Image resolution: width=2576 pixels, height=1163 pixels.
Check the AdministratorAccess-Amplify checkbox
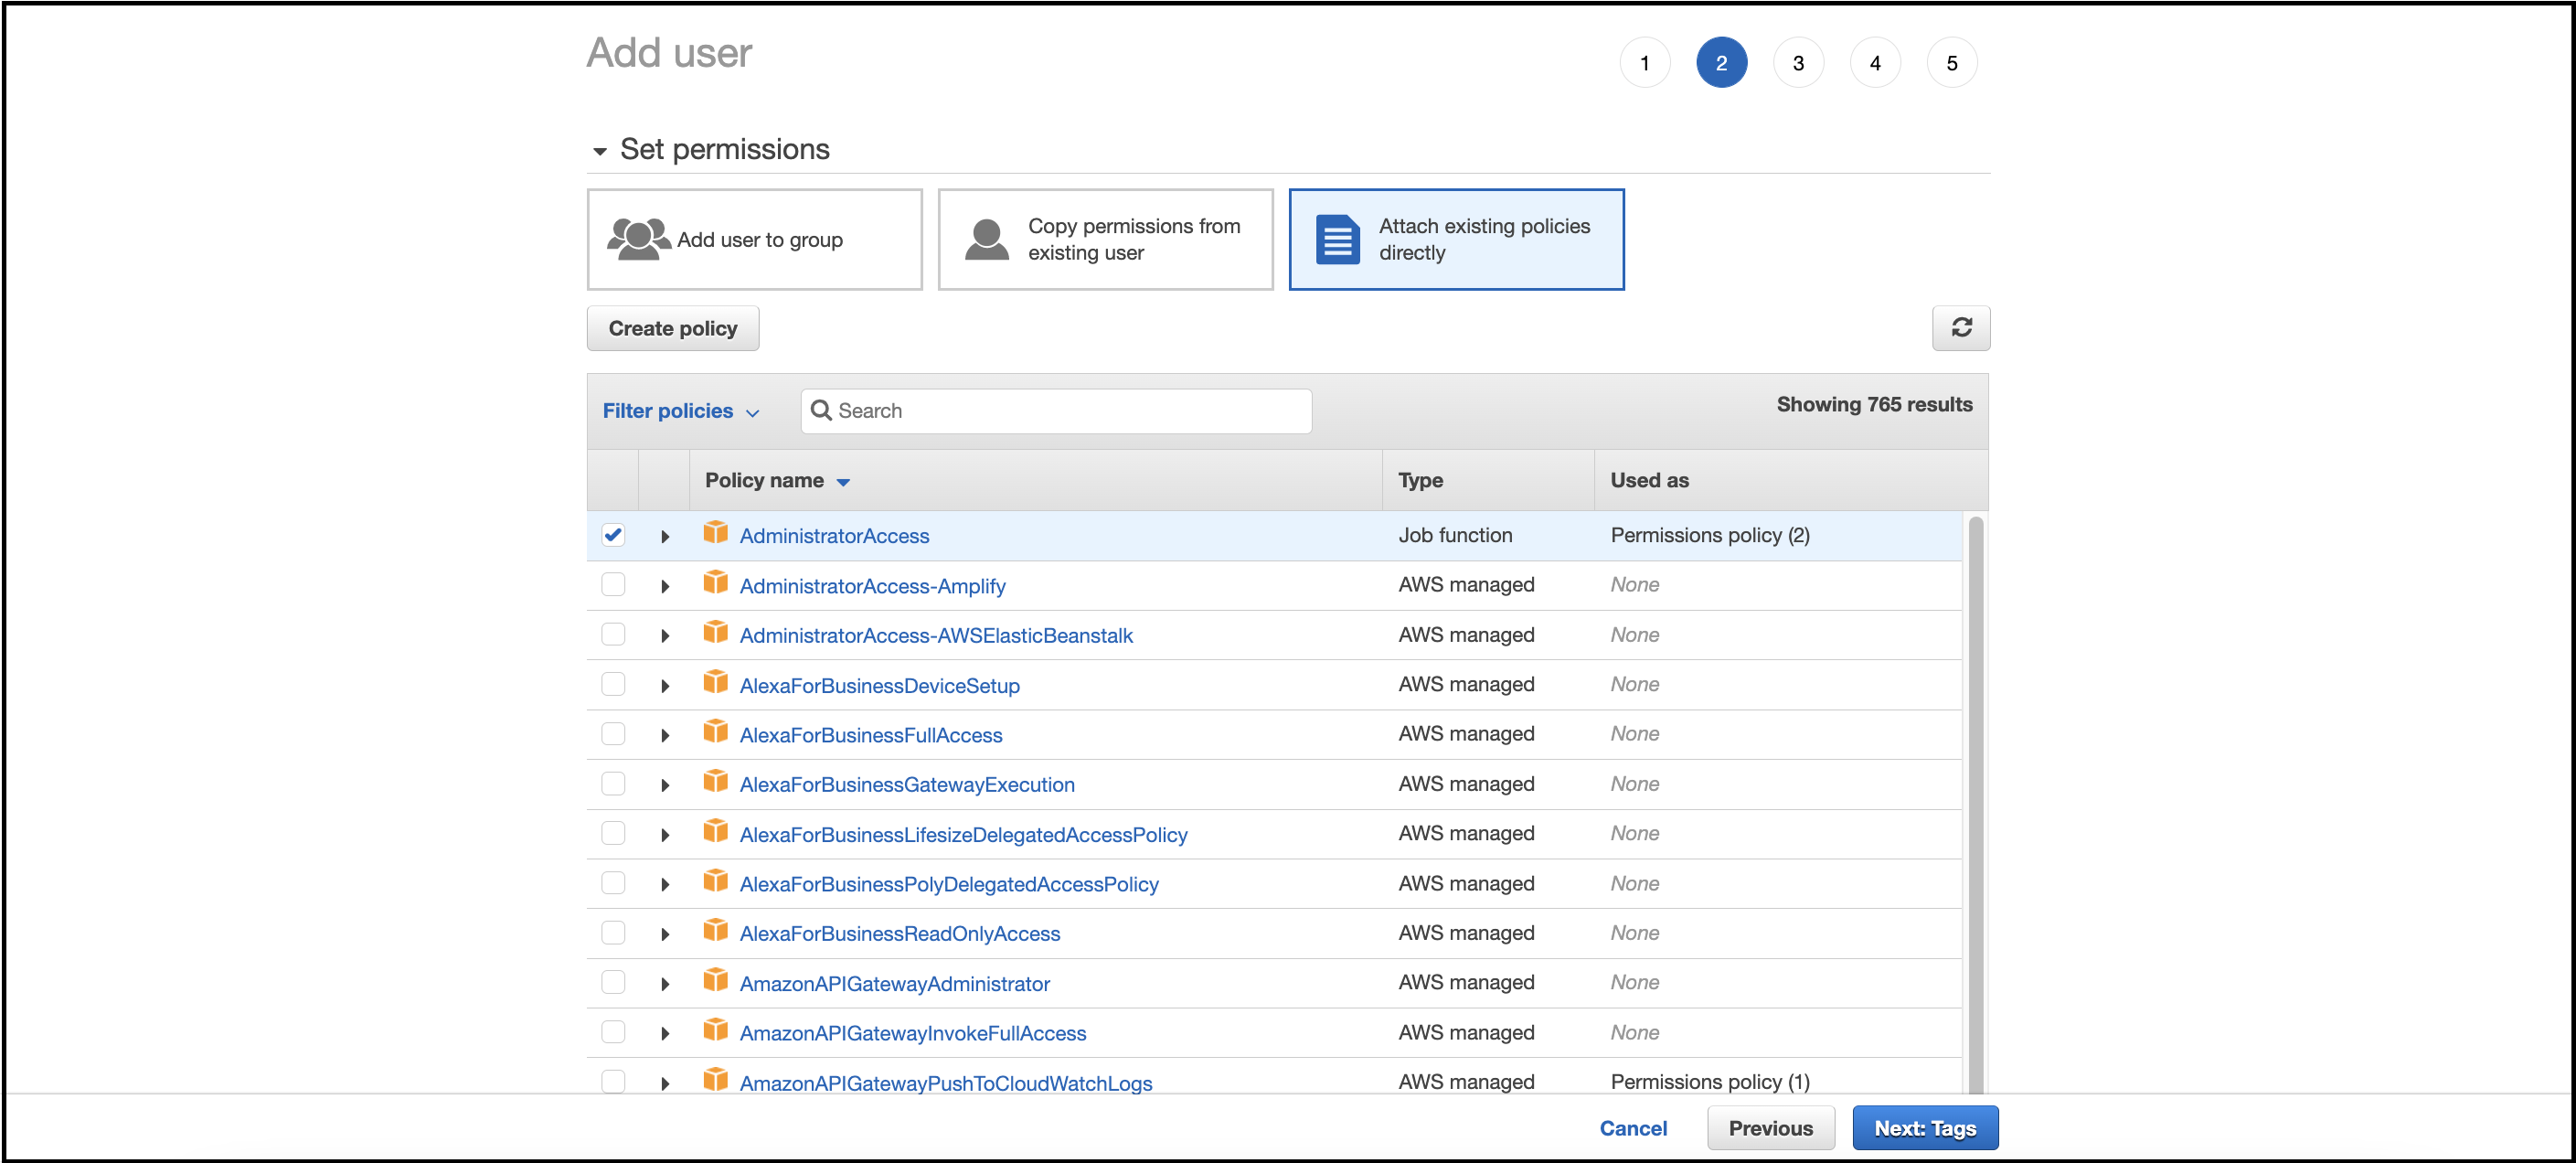pyautogui.click(x=613, y=585)
